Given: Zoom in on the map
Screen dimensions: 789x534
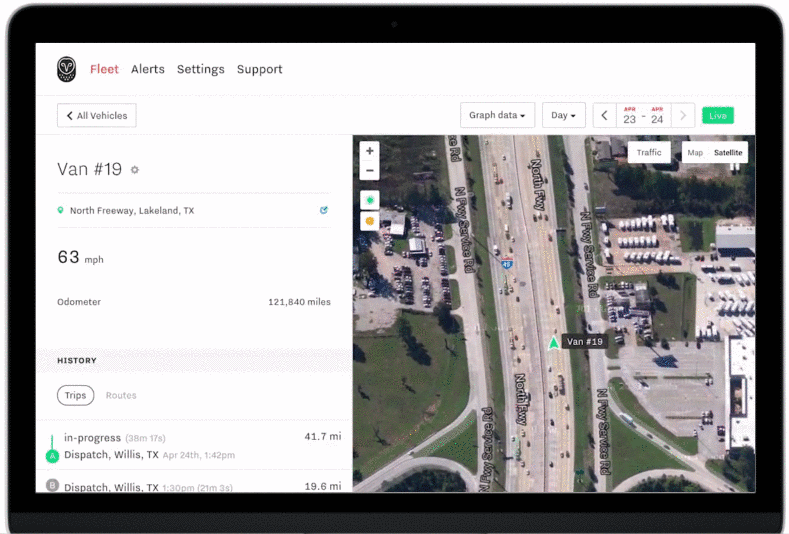Looking at the screenshot, I should 370,151.
